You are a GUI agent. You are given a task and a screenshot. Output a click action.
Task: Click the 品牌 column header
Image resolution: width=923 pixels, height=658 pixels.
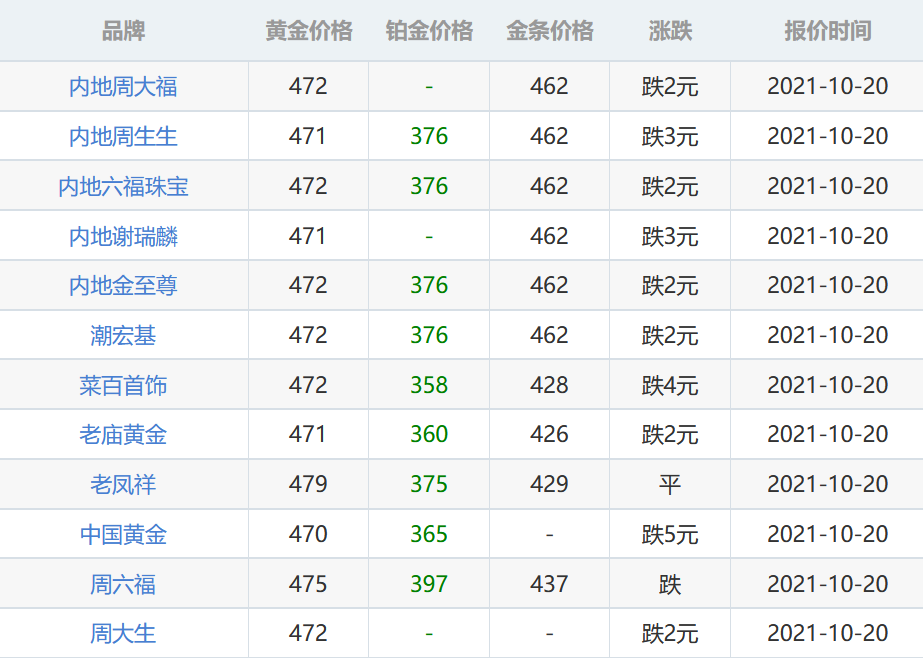pyautogui.click(x=124, y=31)
